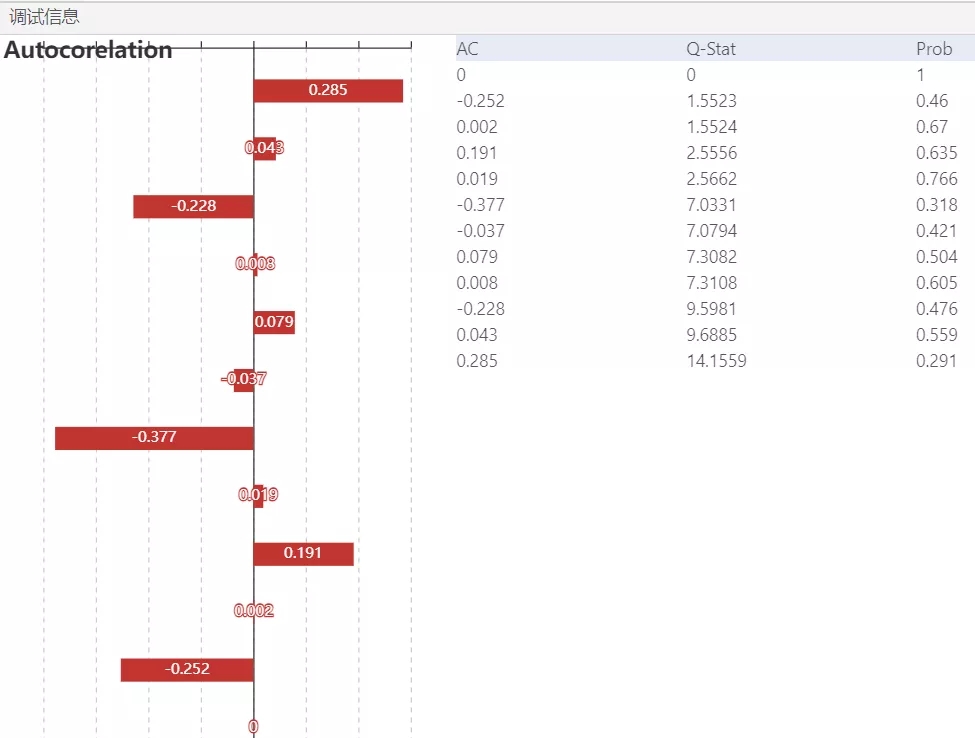Click the 0.043 bar label in chart
This screenshot has width=975, height=738.
click(264, 148)
